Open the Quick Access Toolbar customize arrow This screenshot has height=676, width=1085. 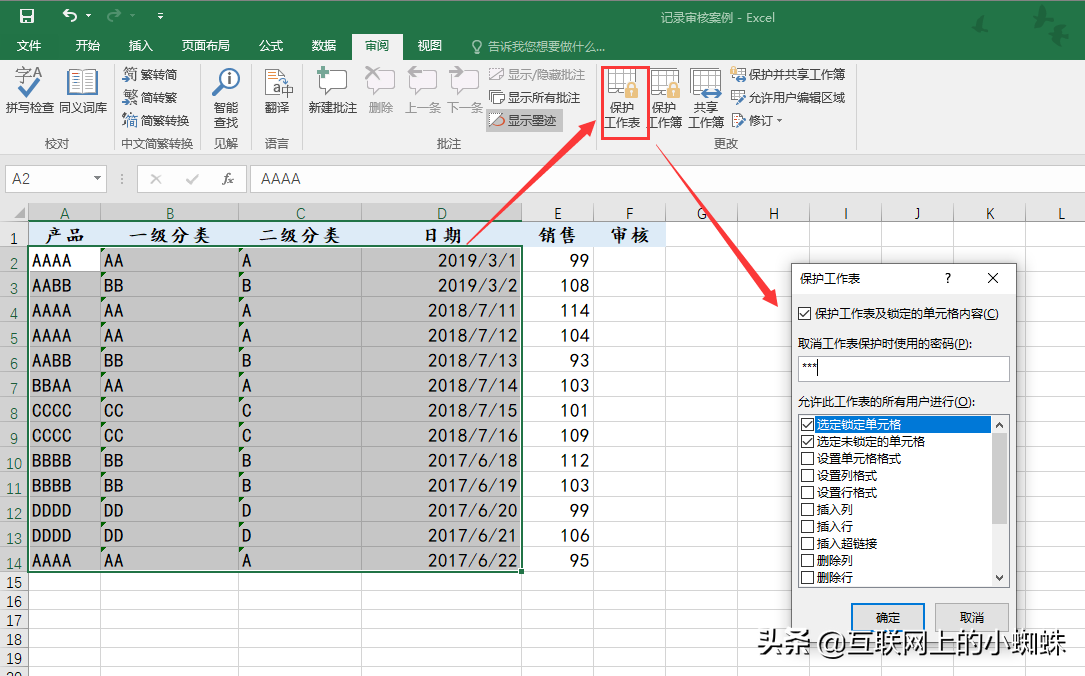pyautogui.click(x=161, y=15)
